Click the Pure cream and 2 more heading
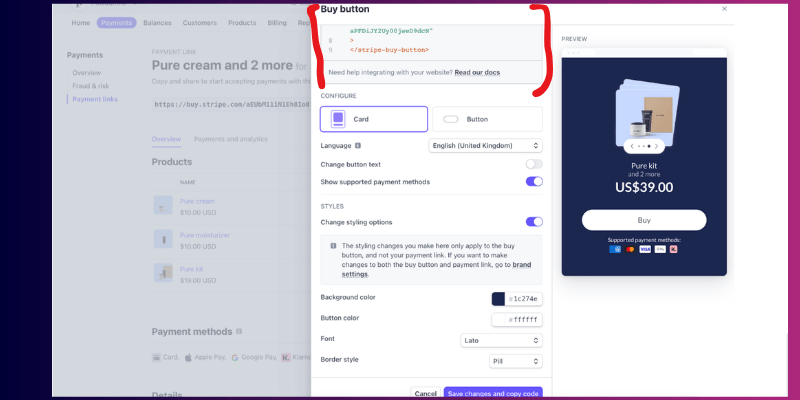 pyautogui.click(x=222, y=65)
